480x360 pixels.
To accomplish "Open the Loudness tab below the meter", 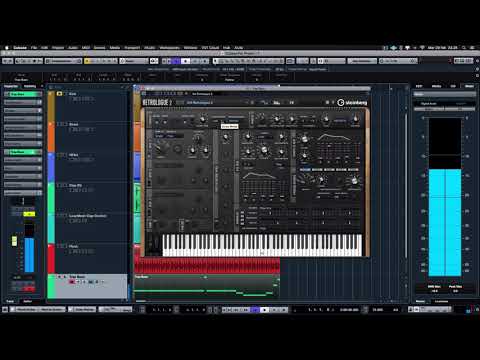I will (441, 301).
